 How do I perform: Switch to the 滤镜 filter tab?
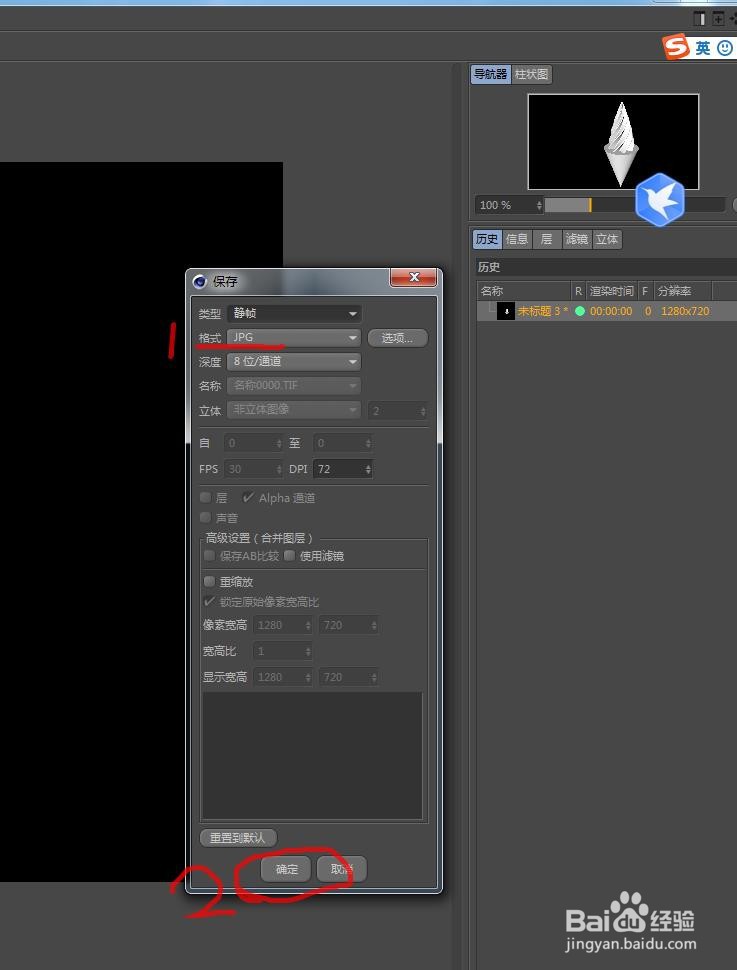pos(577,239)
